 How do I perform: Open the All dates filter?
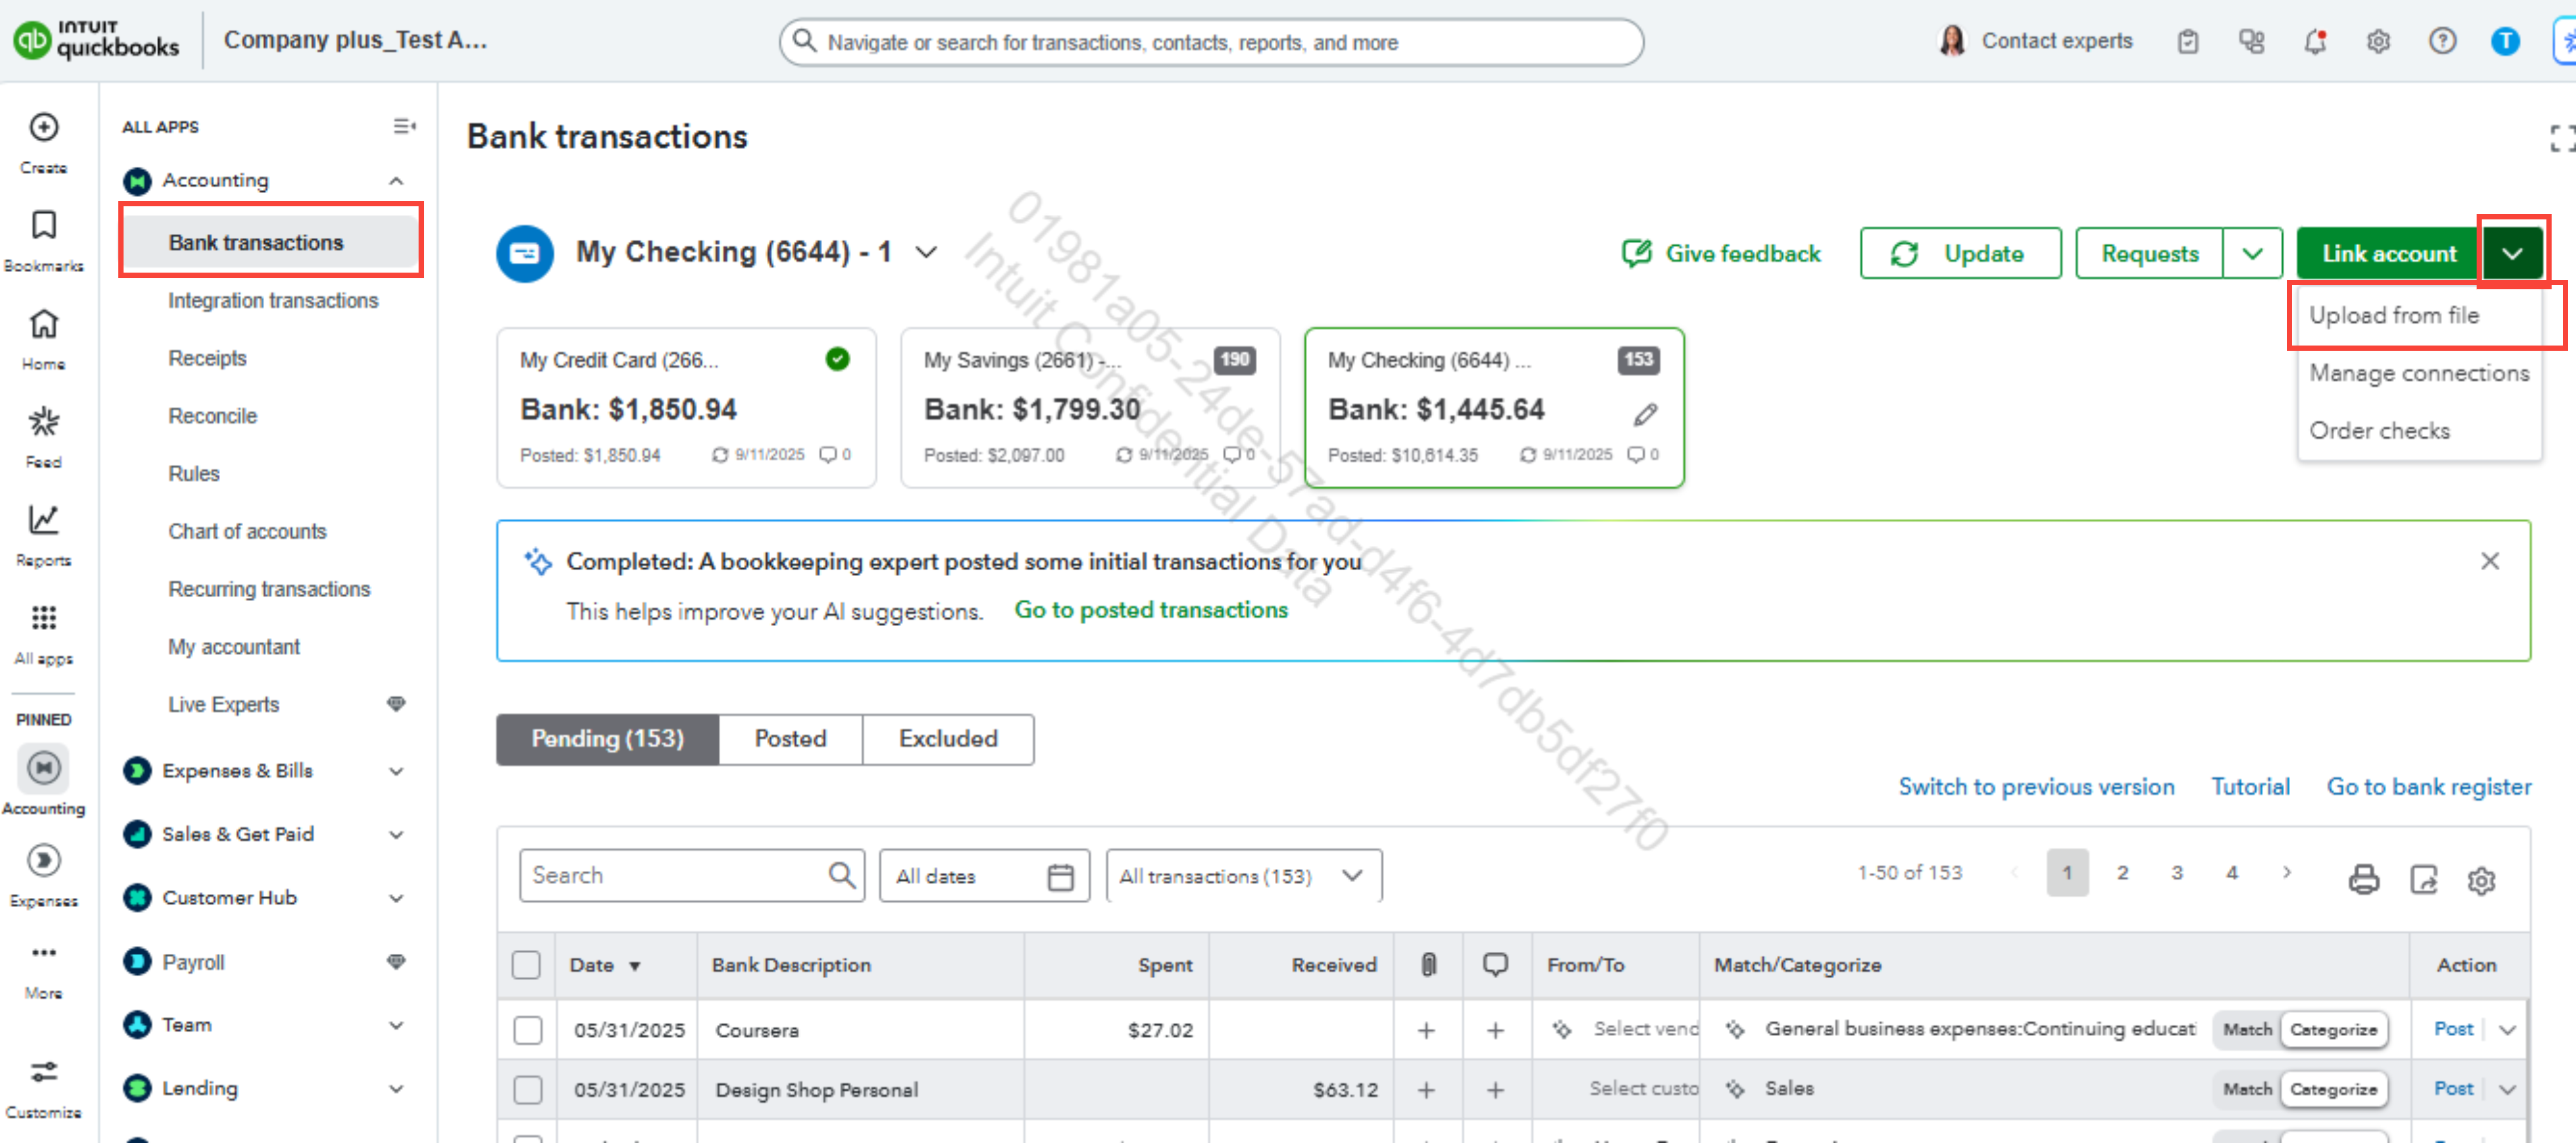tap(985, 876)
